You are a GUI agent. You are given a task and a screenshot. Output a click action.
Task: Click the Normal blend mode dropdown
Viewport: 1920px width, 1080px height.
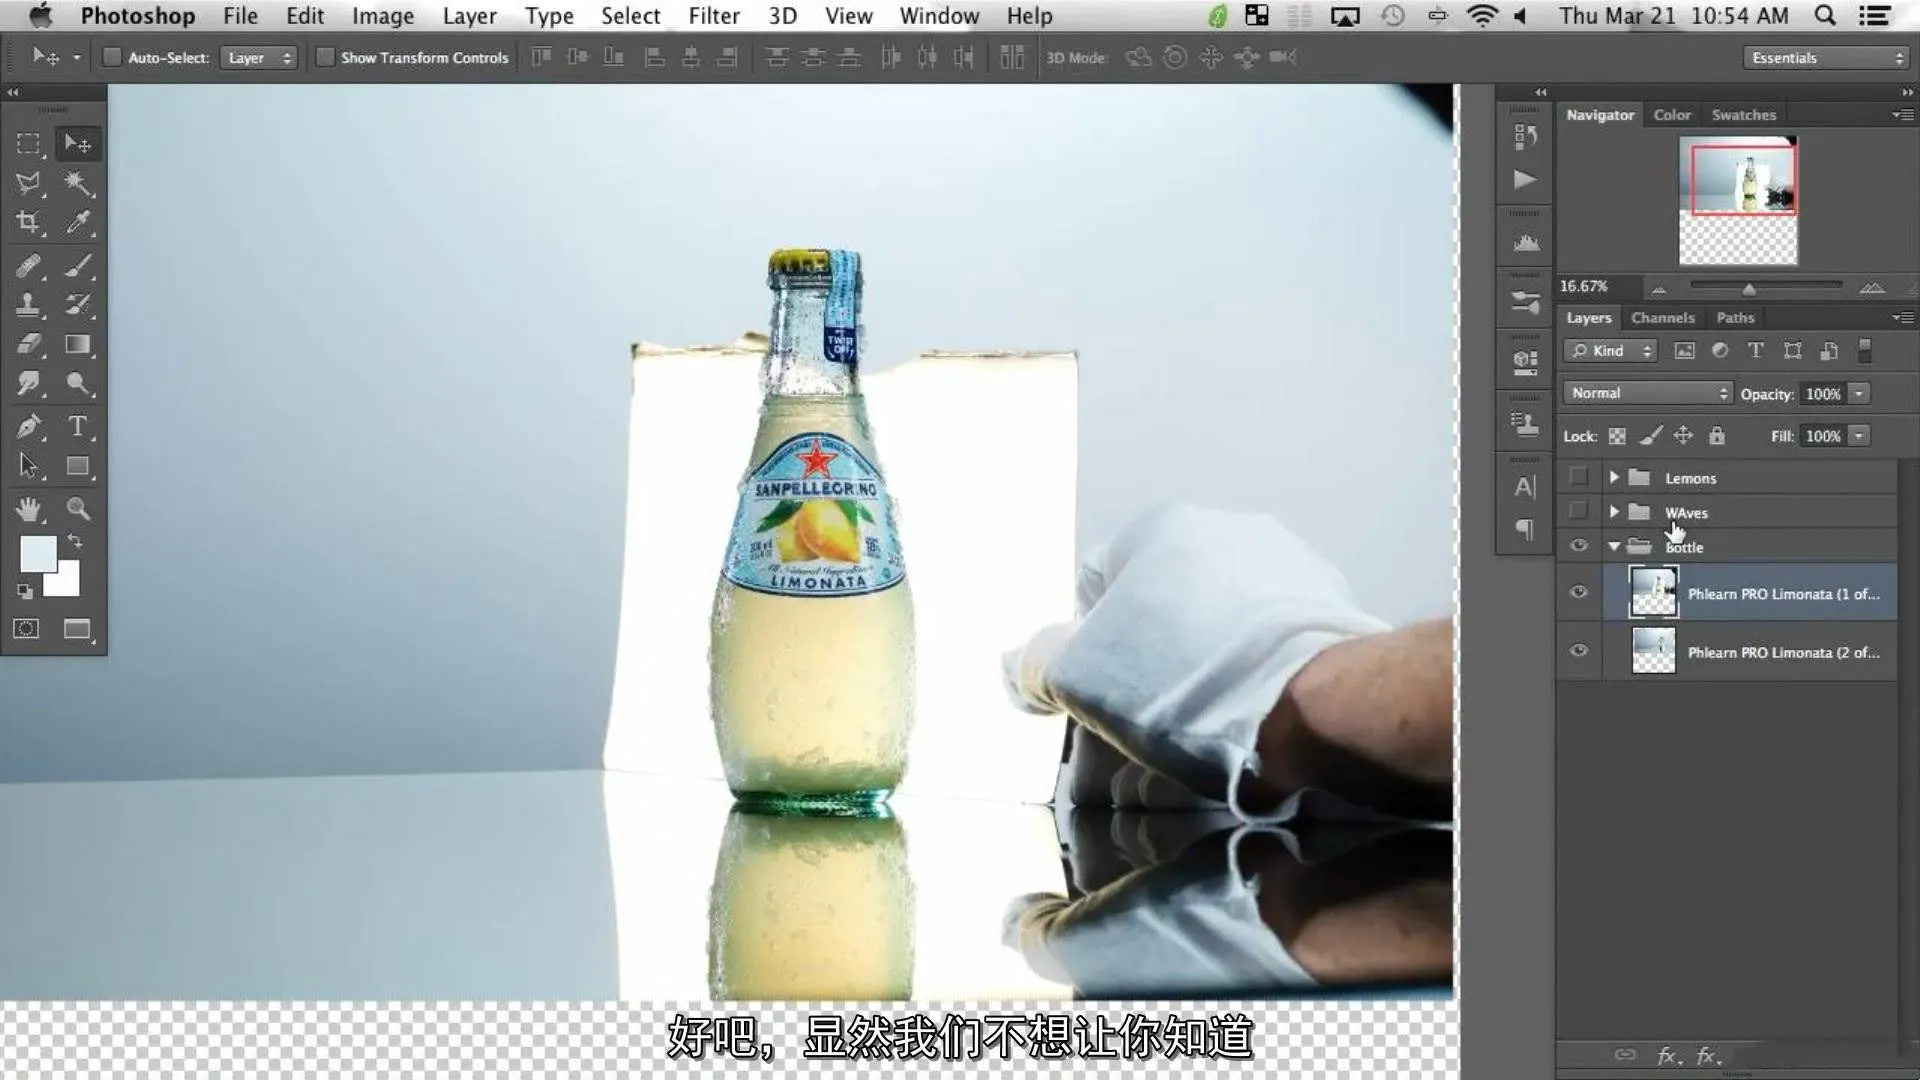[x=1646, y=392]
